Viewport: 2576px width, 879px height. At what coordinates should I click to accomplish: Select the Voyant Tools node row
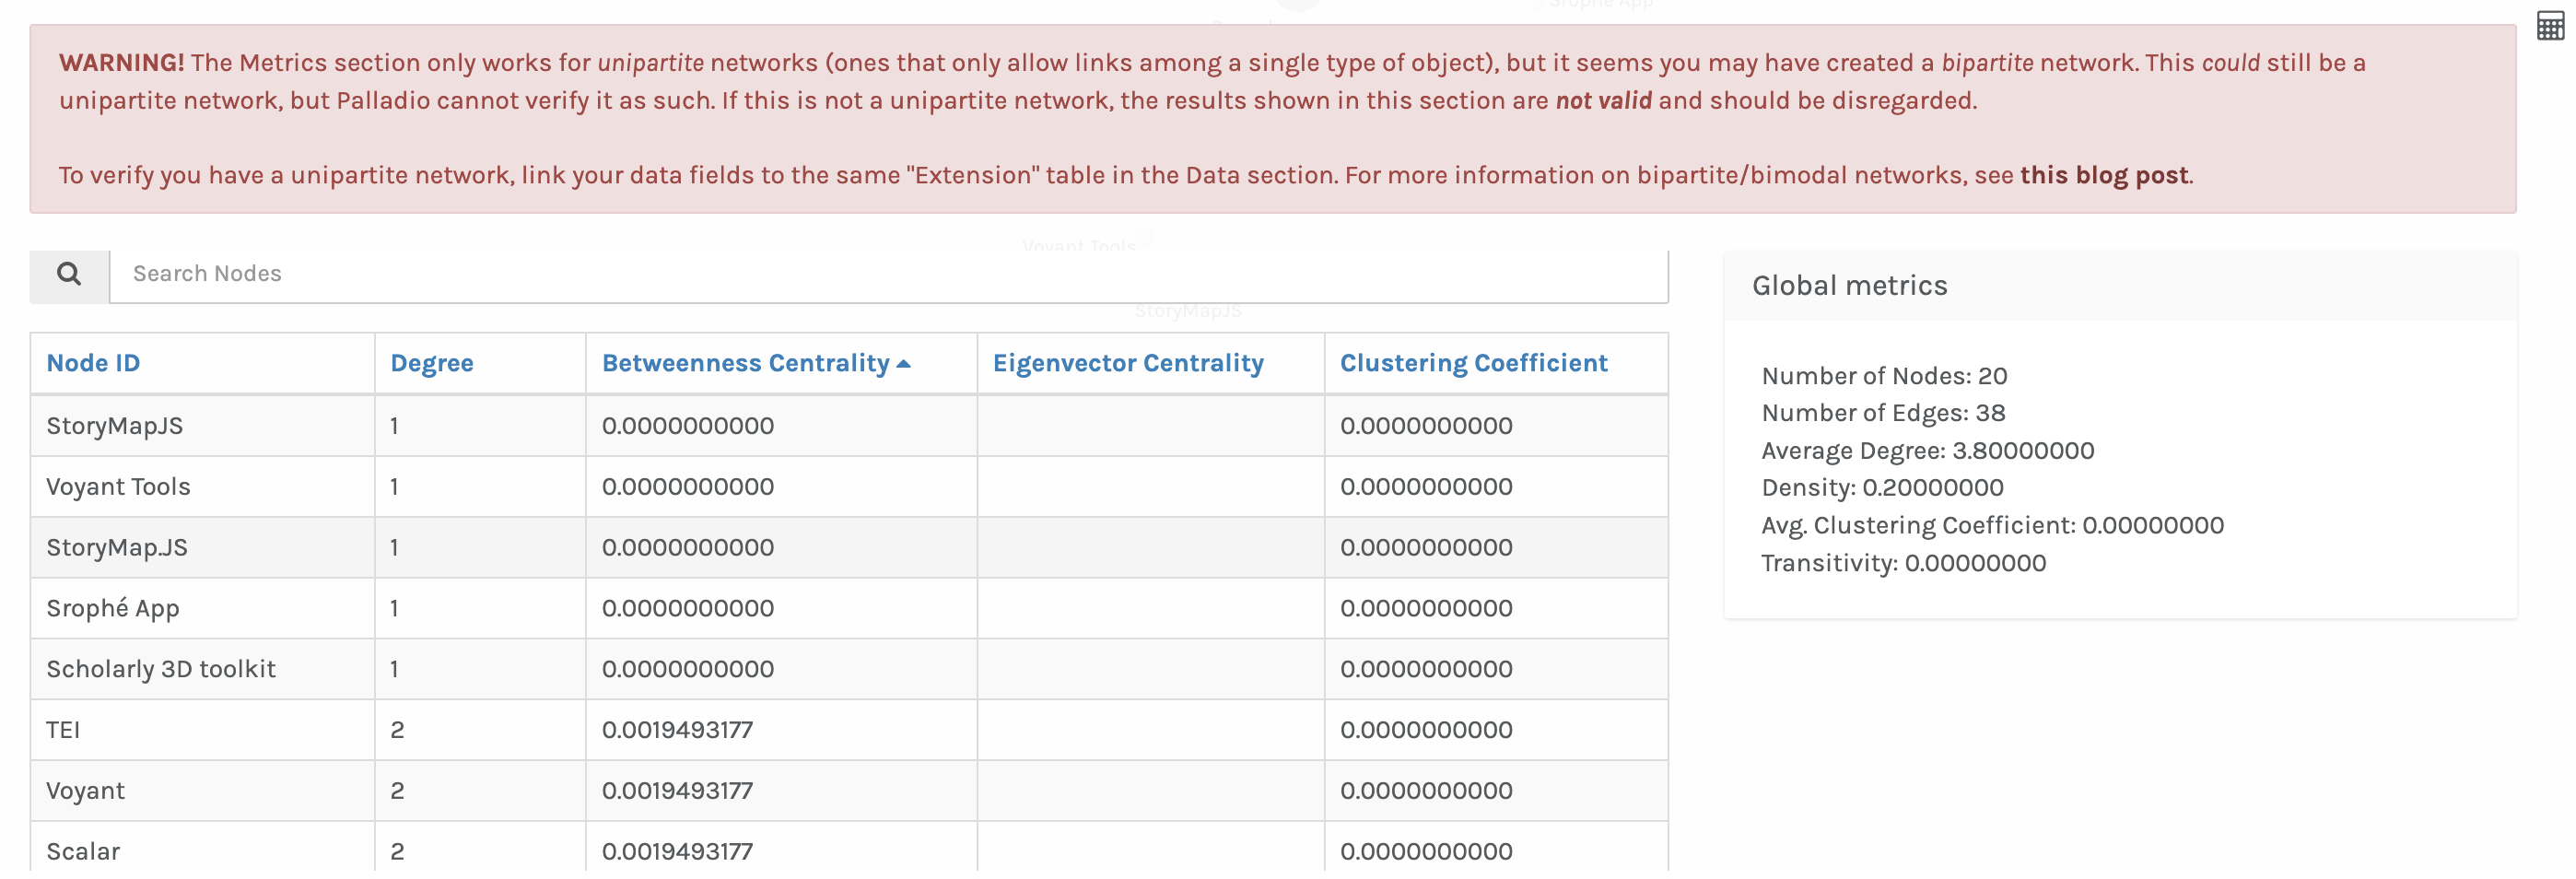(x=118, y=487)
